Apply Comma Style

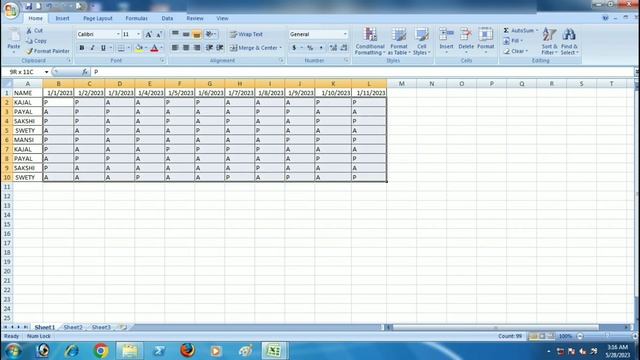[321, 48]
